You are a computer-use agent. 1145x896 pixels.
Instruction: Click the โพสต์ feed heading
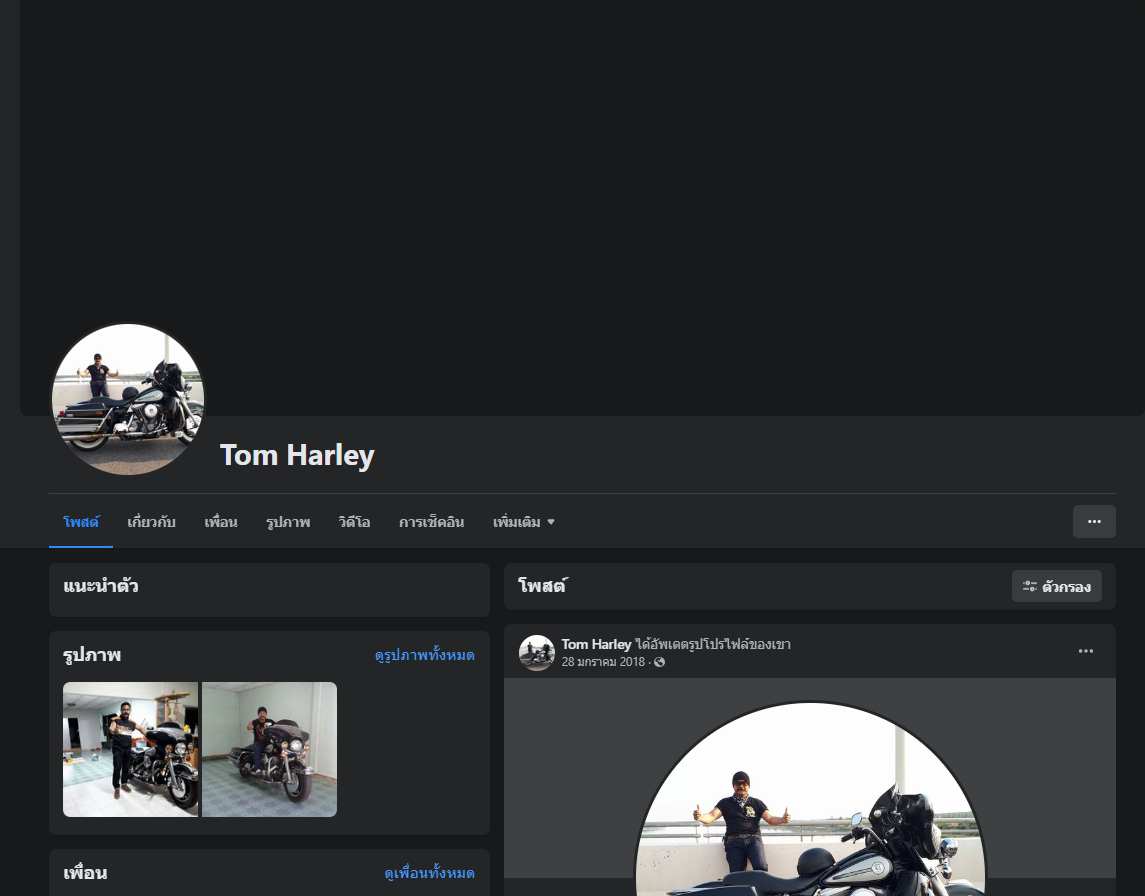[543, 586]
